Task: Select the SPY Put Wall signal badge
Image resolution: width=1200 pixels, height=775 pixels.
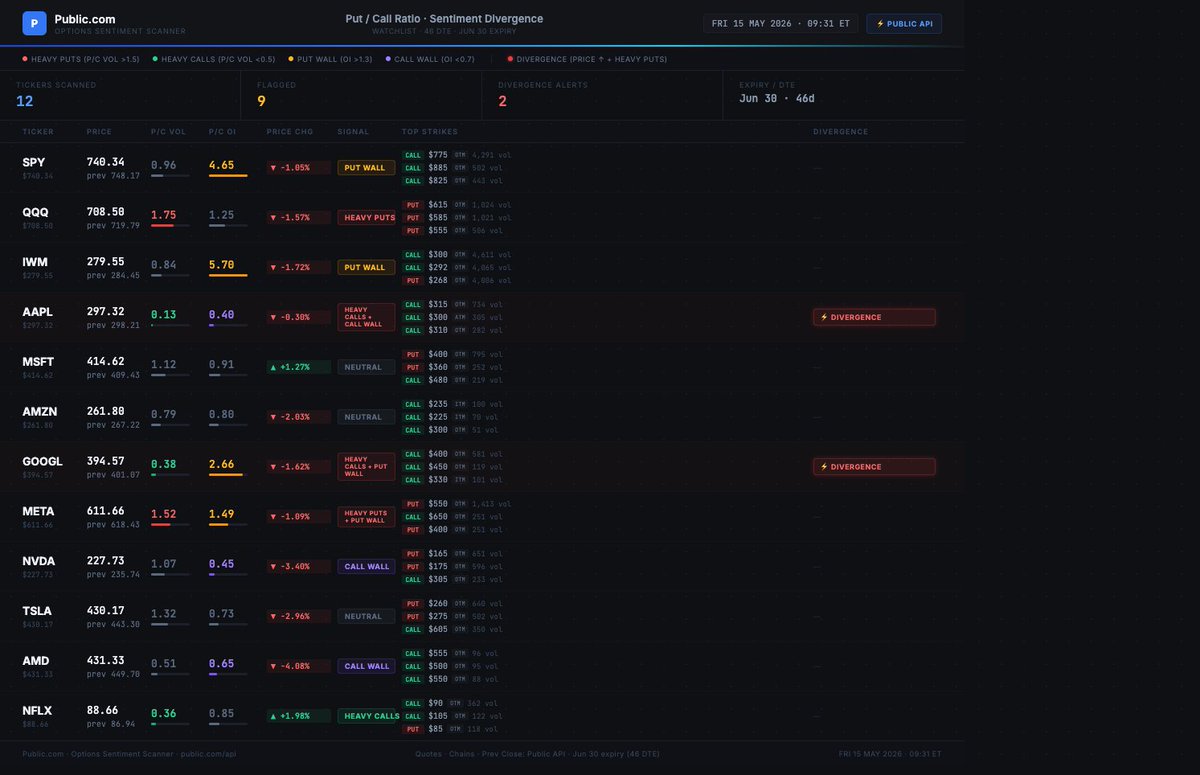Action: coord(366,168)
